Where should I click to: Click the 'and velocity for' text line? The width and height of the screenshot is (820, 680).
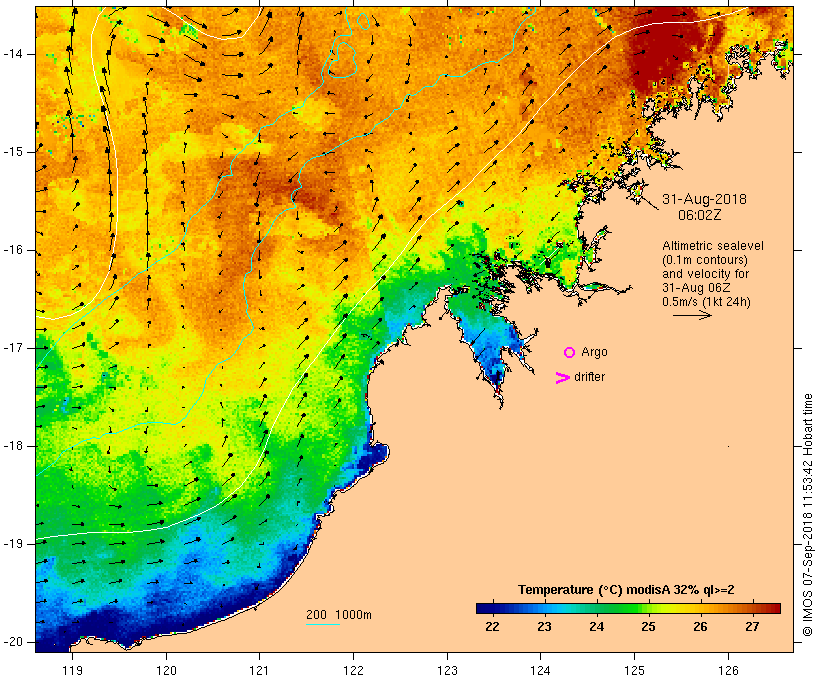click(705, 274)
